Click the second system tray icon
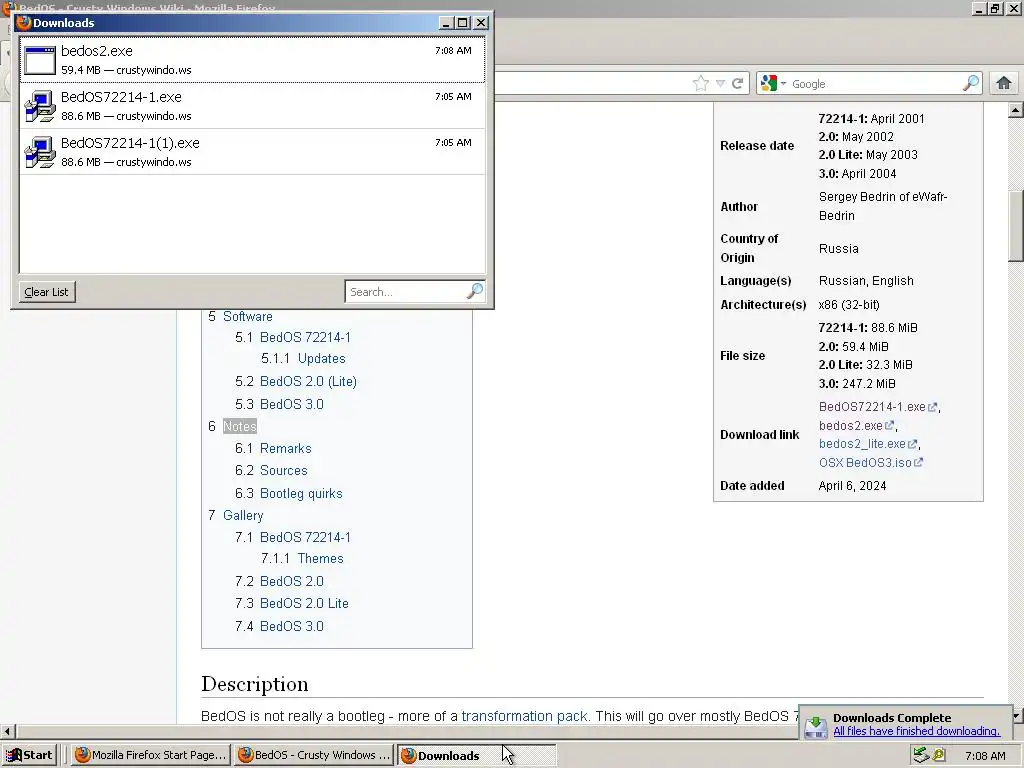 point(939,755)
